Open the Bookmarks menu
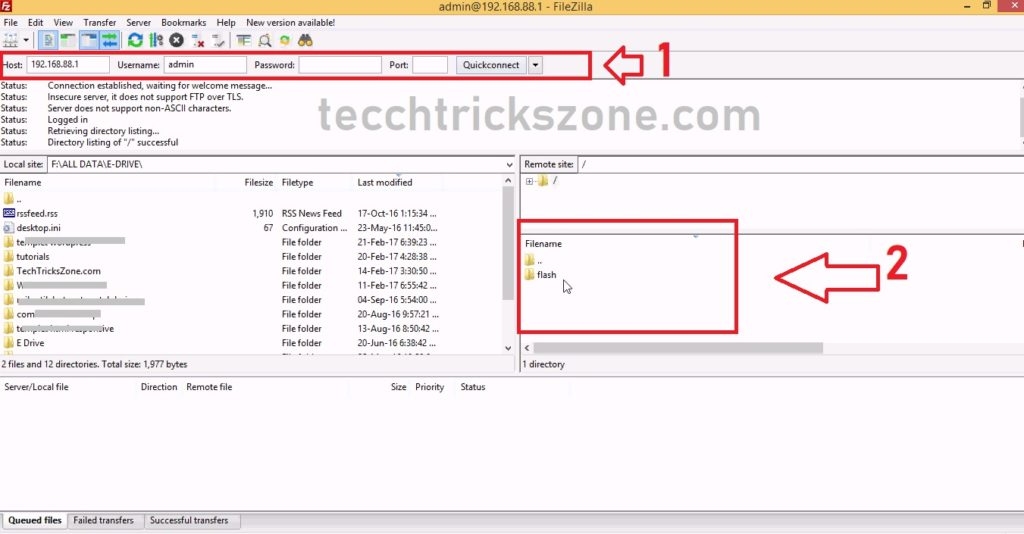Viewport: 1024px width, 534px height. (x=183, y=22)
